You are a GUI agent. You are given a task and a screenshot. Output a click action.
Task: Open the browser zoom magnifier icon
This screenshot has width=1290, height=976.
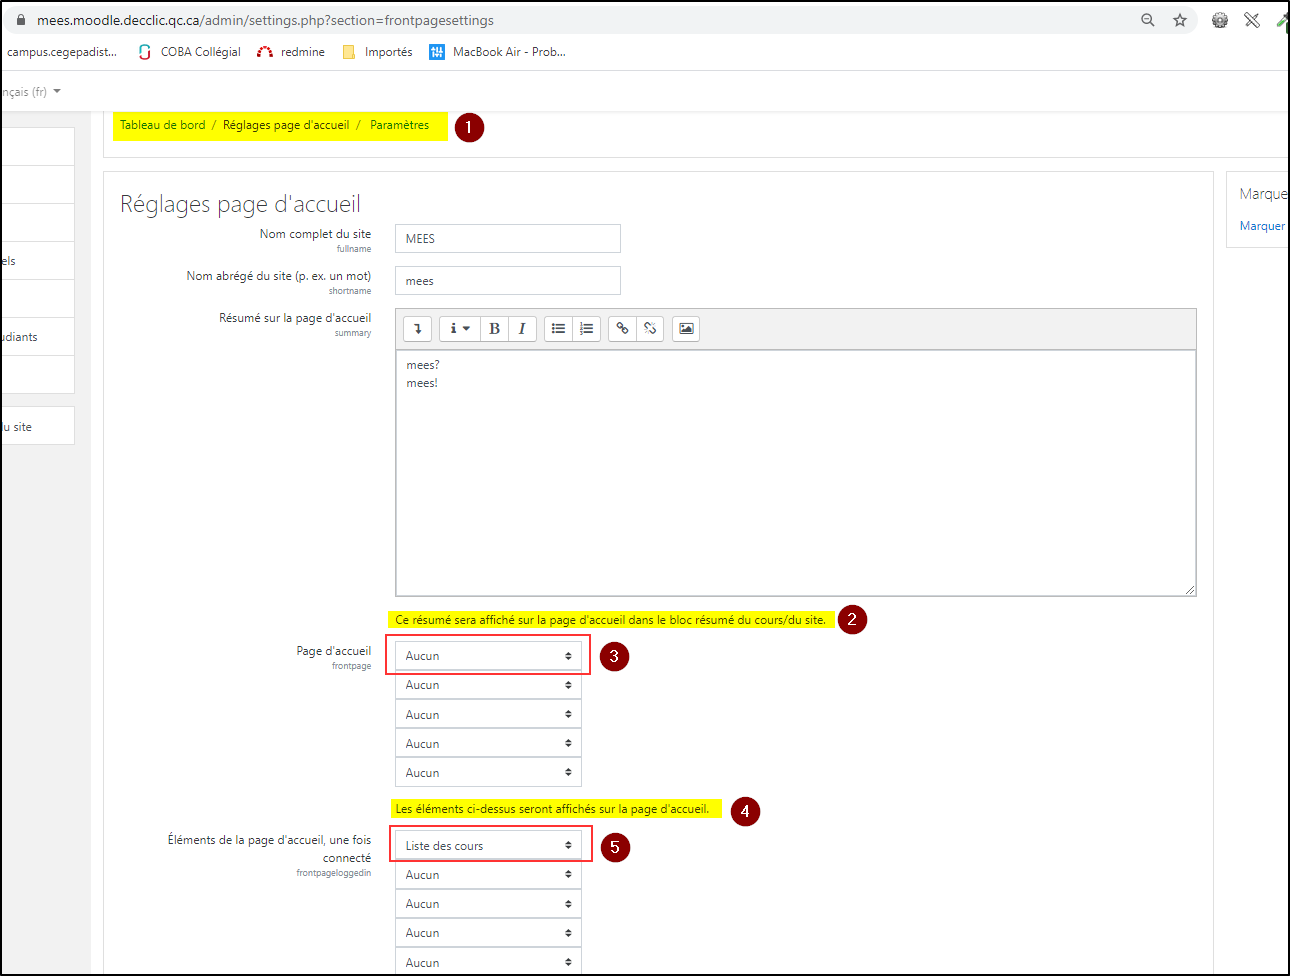[x=1148, y=20]
